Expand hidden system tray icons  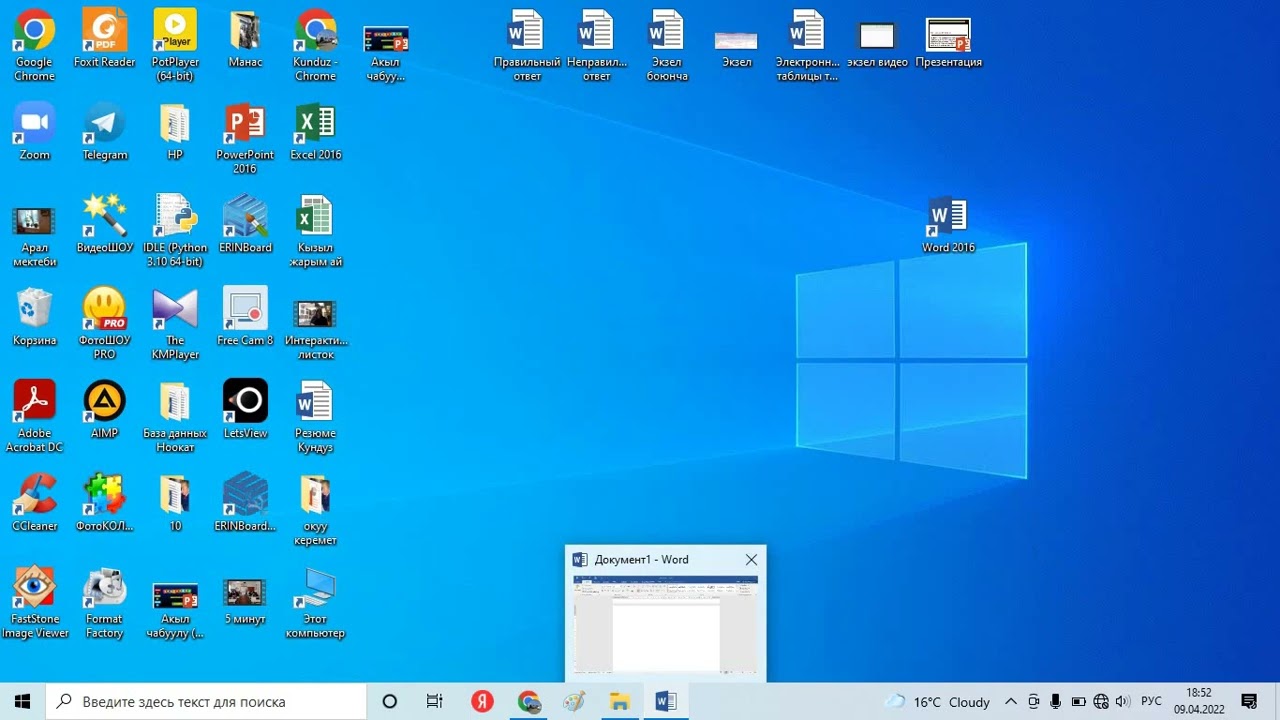click(1011, 702)
